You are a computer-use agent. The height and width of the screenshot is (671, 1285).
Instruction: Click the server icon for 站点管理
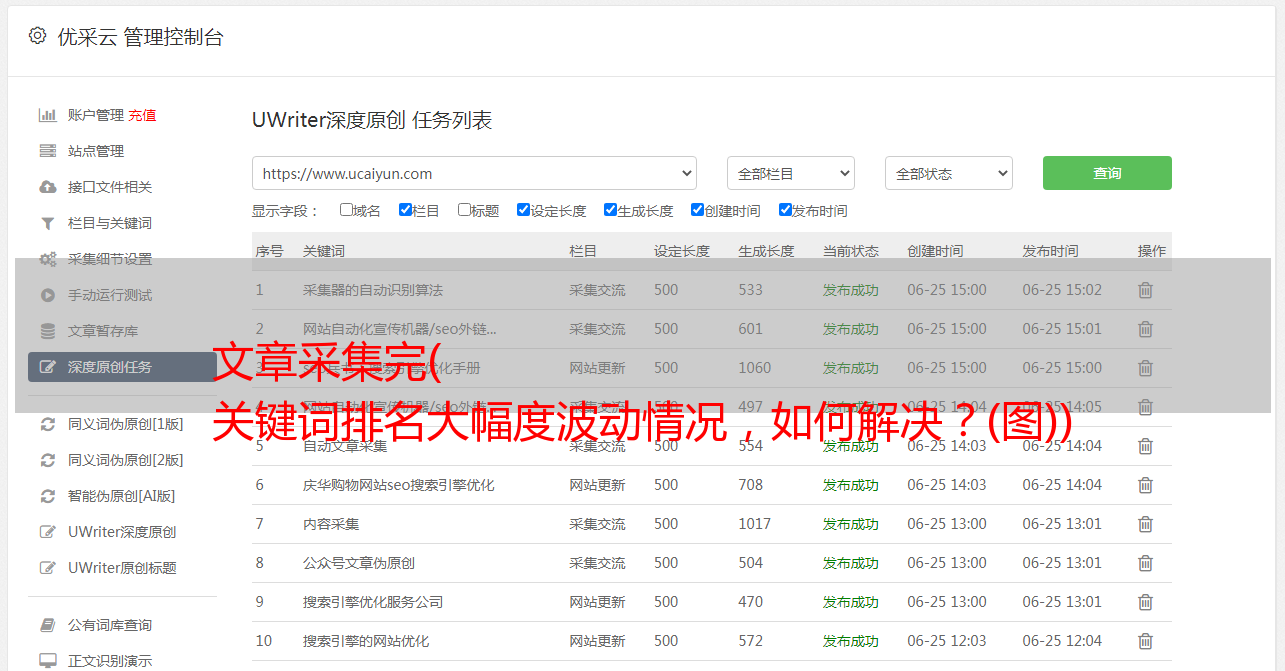point(47,151)
